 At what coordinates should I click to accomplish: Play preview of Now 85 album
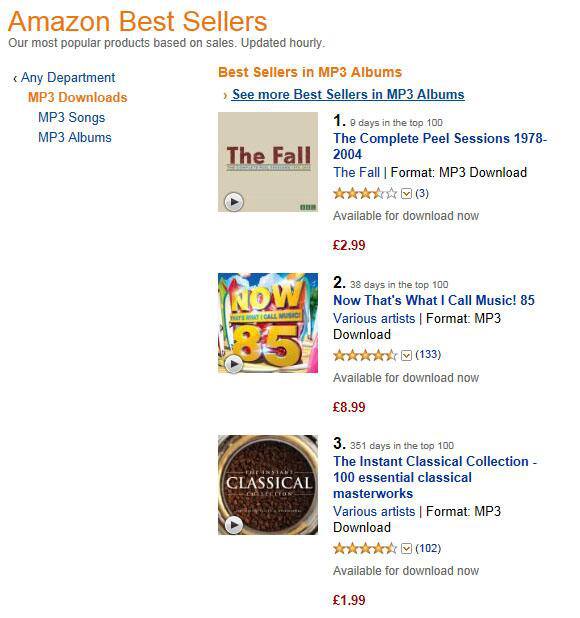pos(234,364)
